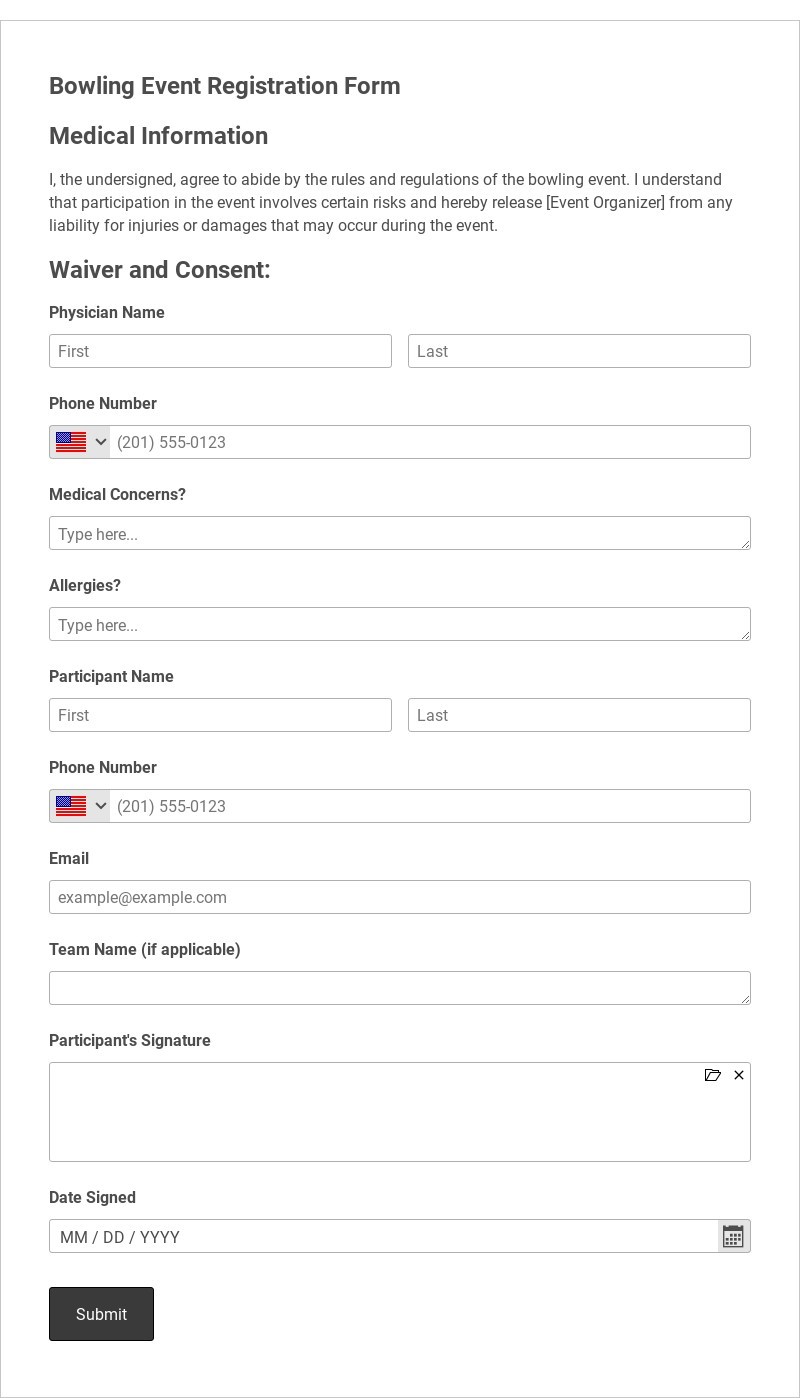
Task: Click the flag in the physician phone field
Action: (71, 442)
